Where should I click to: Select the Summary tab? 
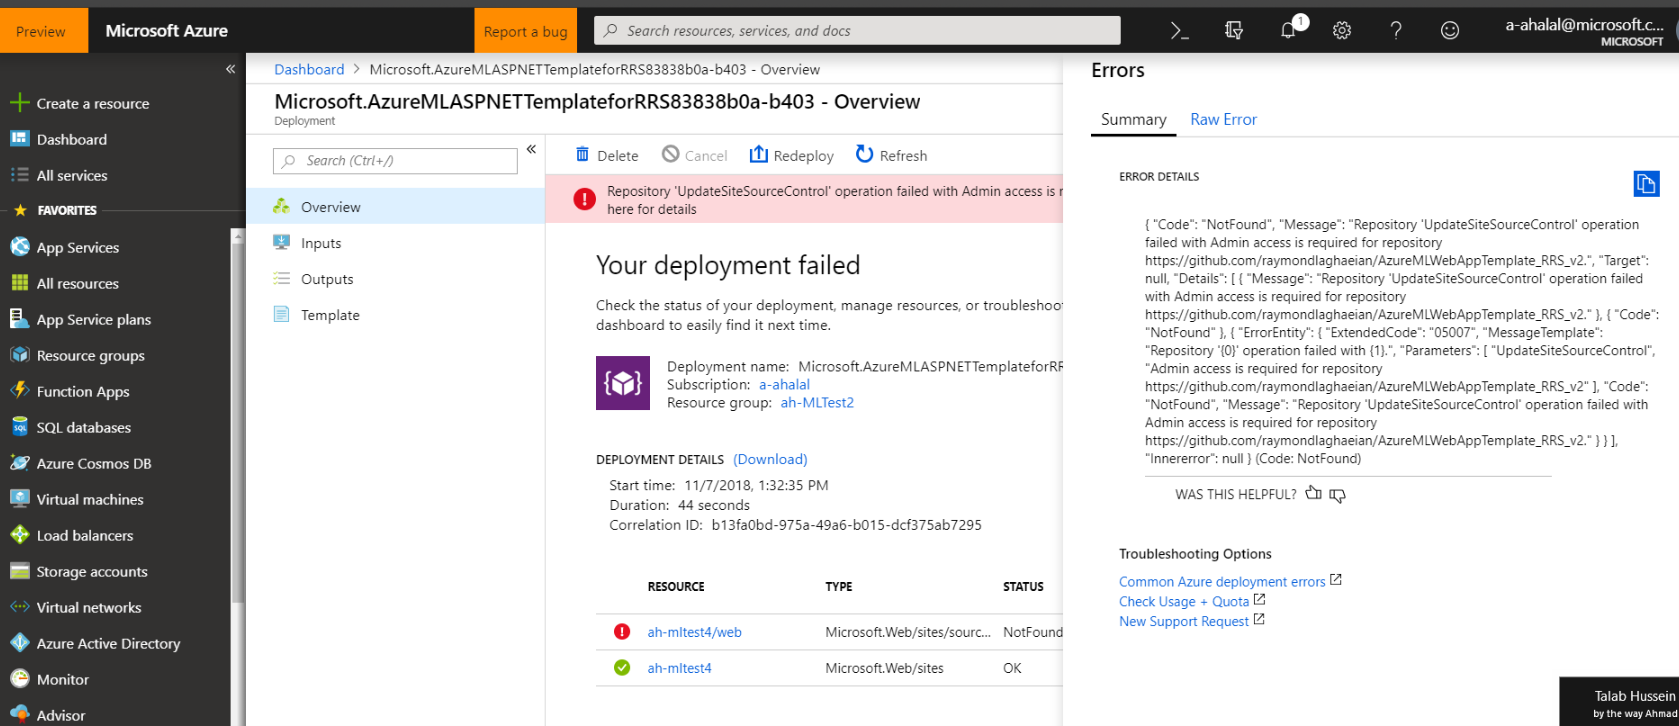coord(1133,119)
